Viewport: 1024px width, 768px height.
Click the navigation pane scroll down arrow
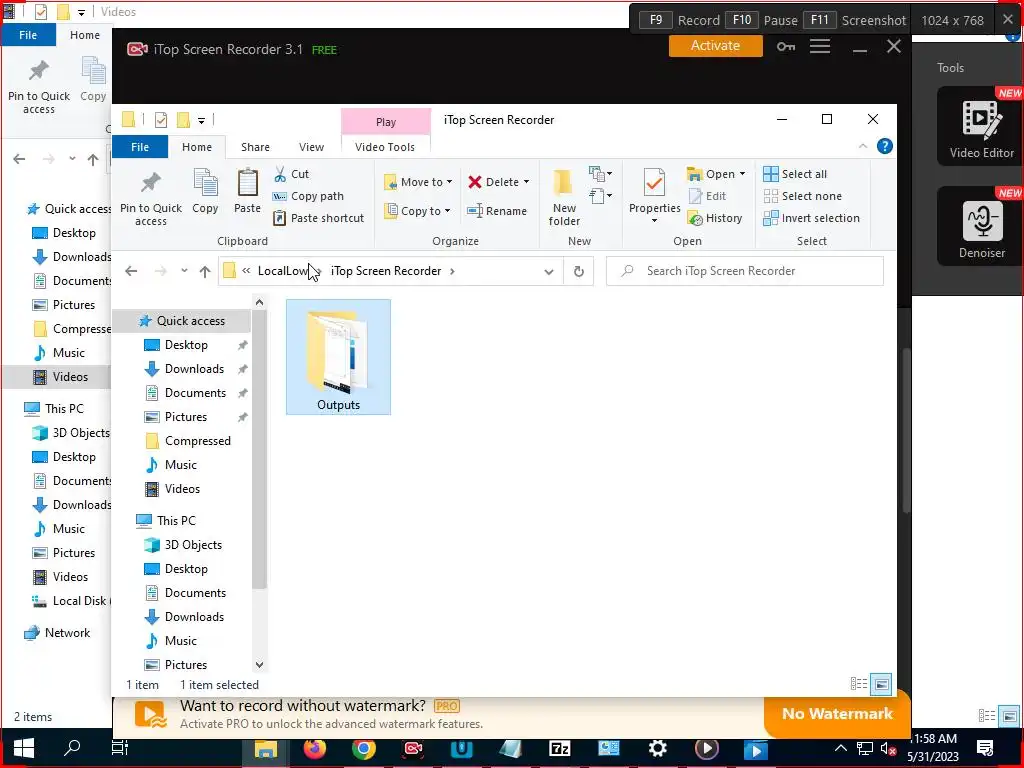coord(259,665)
